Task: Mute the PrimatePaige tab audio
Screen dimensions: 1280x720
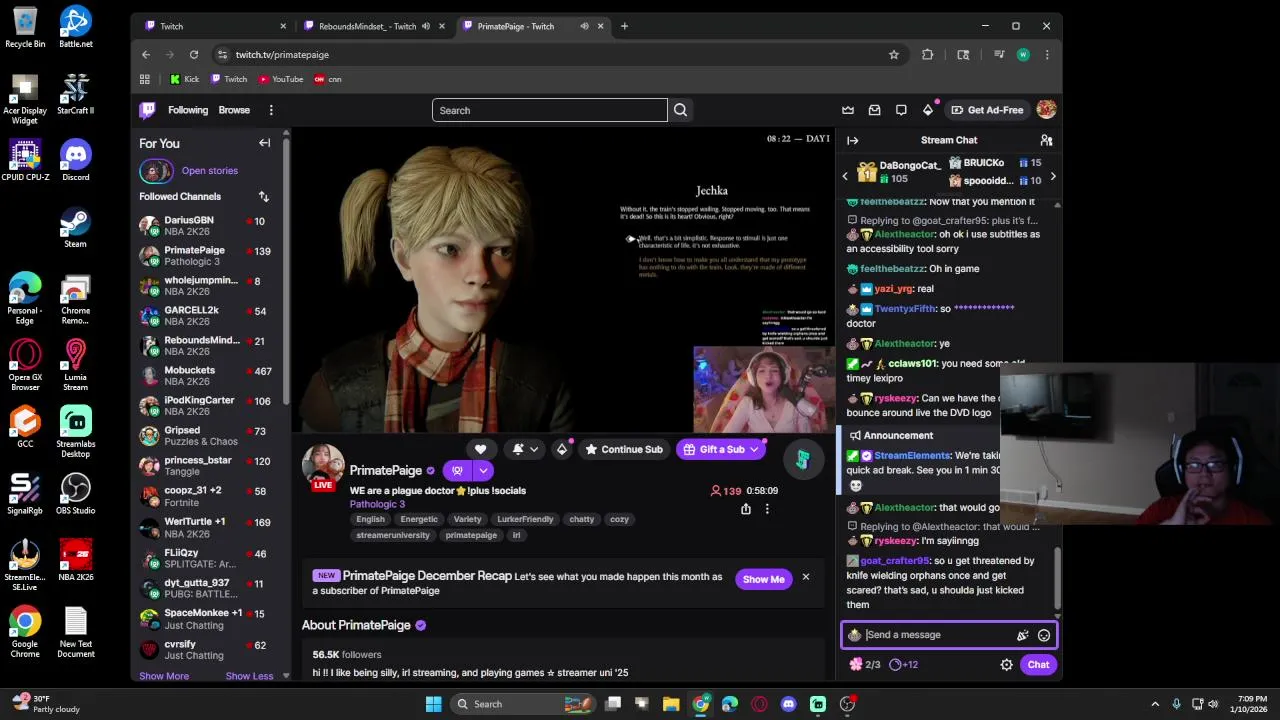Action: (x=584, y=26)
